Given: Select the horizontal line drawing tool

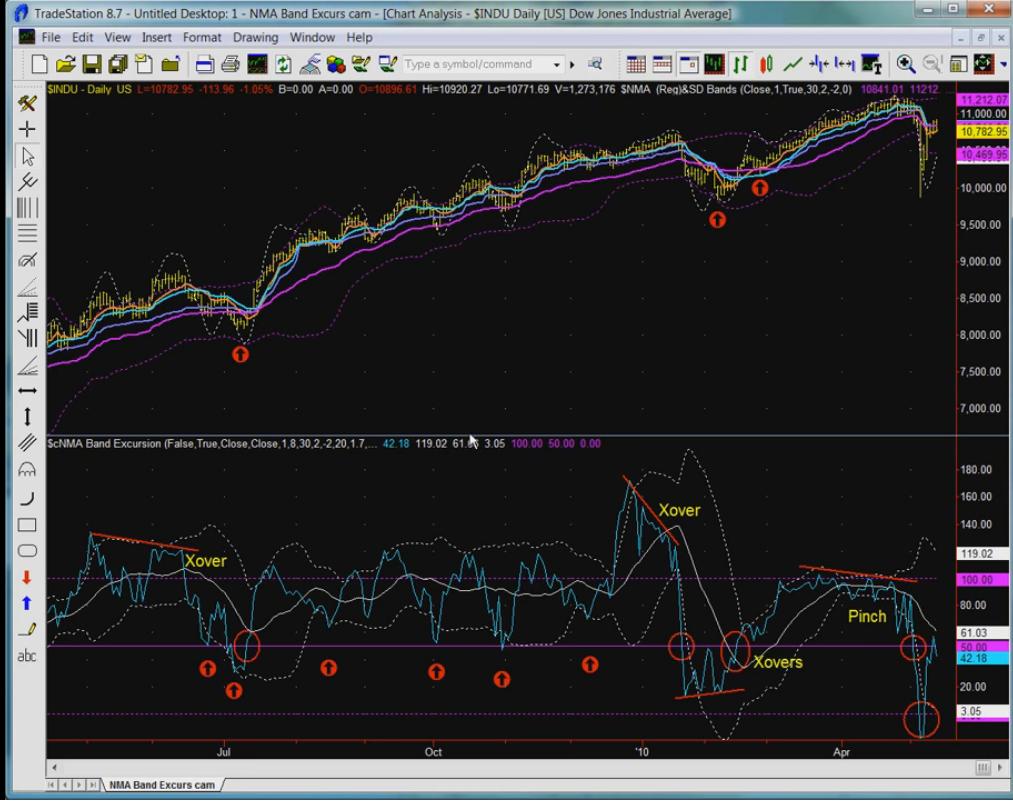Looking at the screenshot, I should (27, 390).
